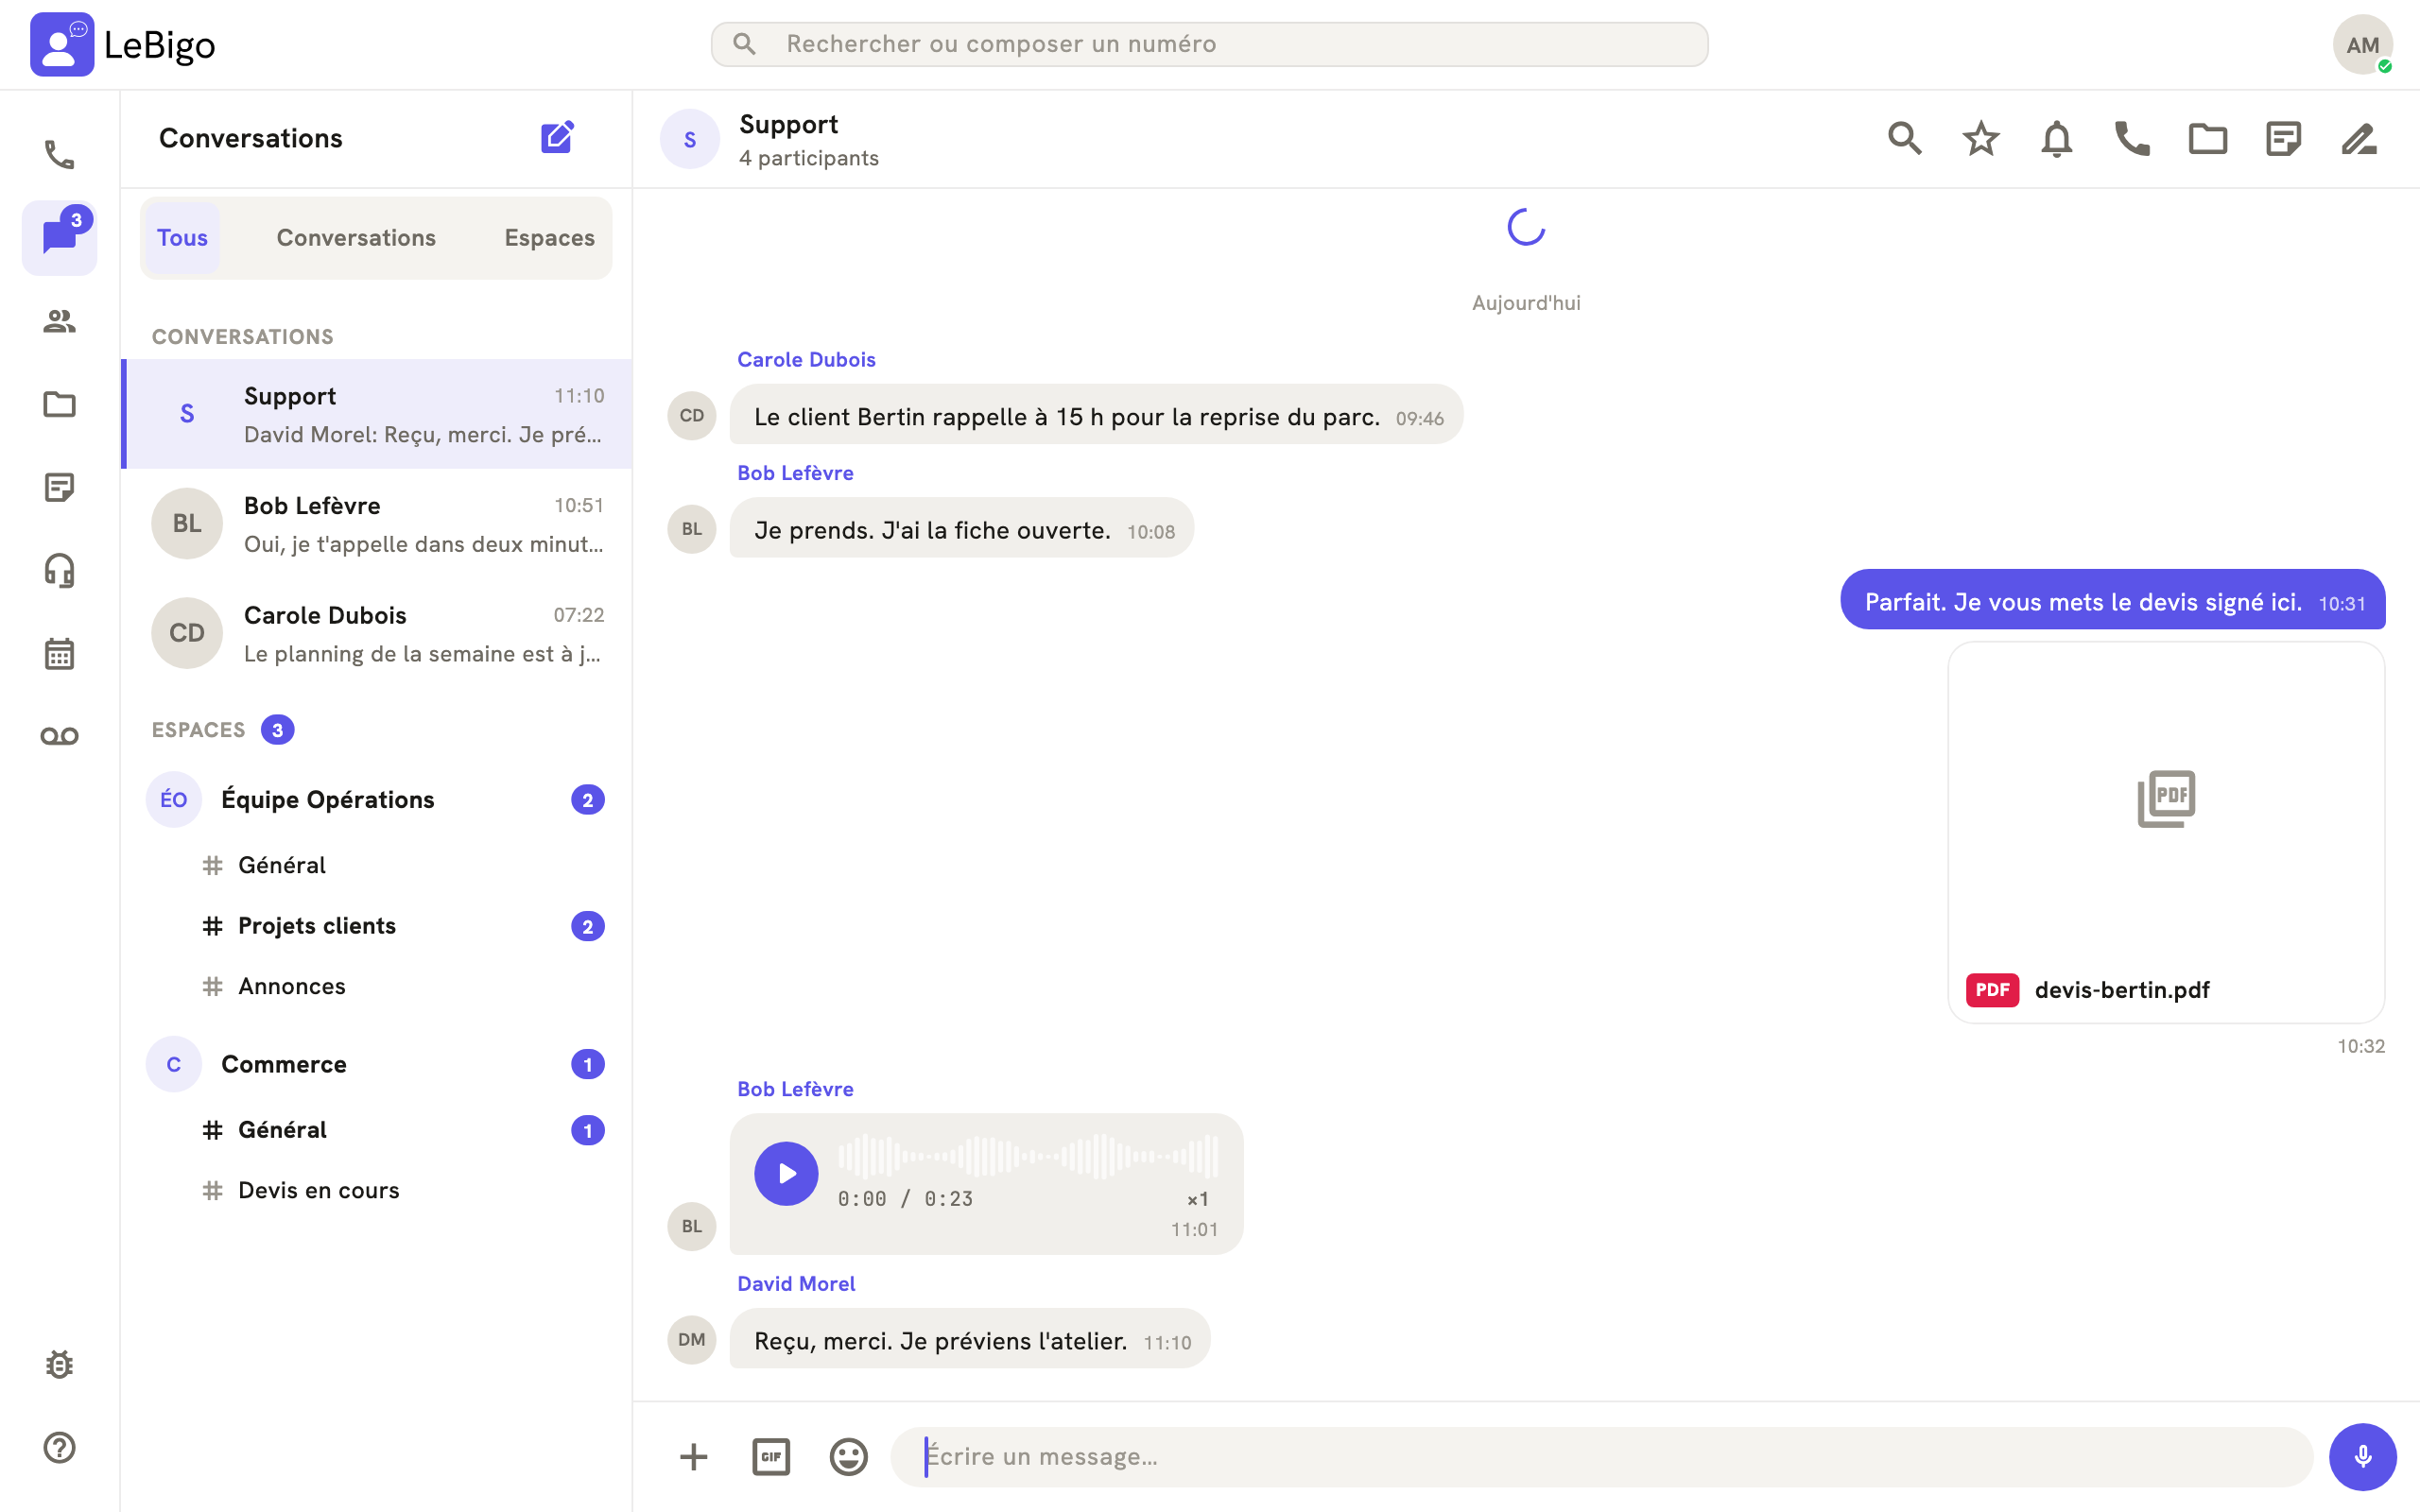Open the headset support section in sidebar
Viewport: 2420px width, 1512px height.
click(x=59, y=570)
